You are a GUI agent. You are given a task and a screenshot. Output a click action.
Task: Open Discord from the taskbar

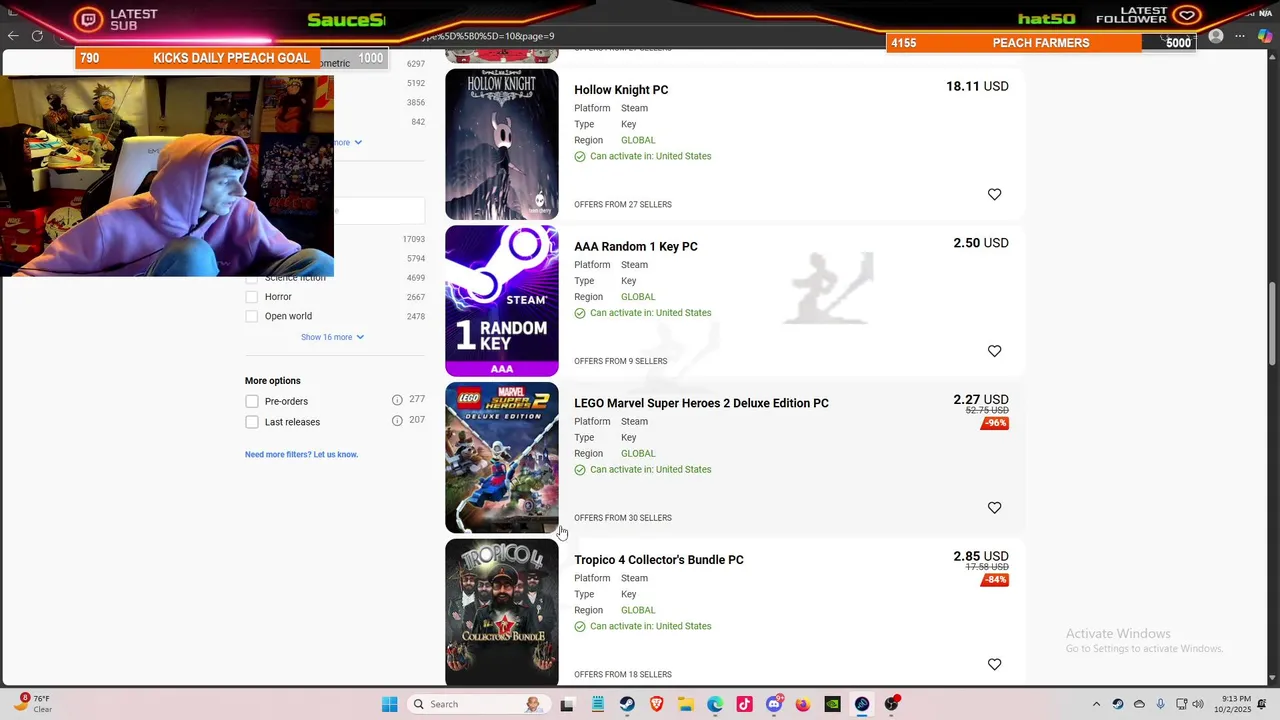[x=774, y=704]
